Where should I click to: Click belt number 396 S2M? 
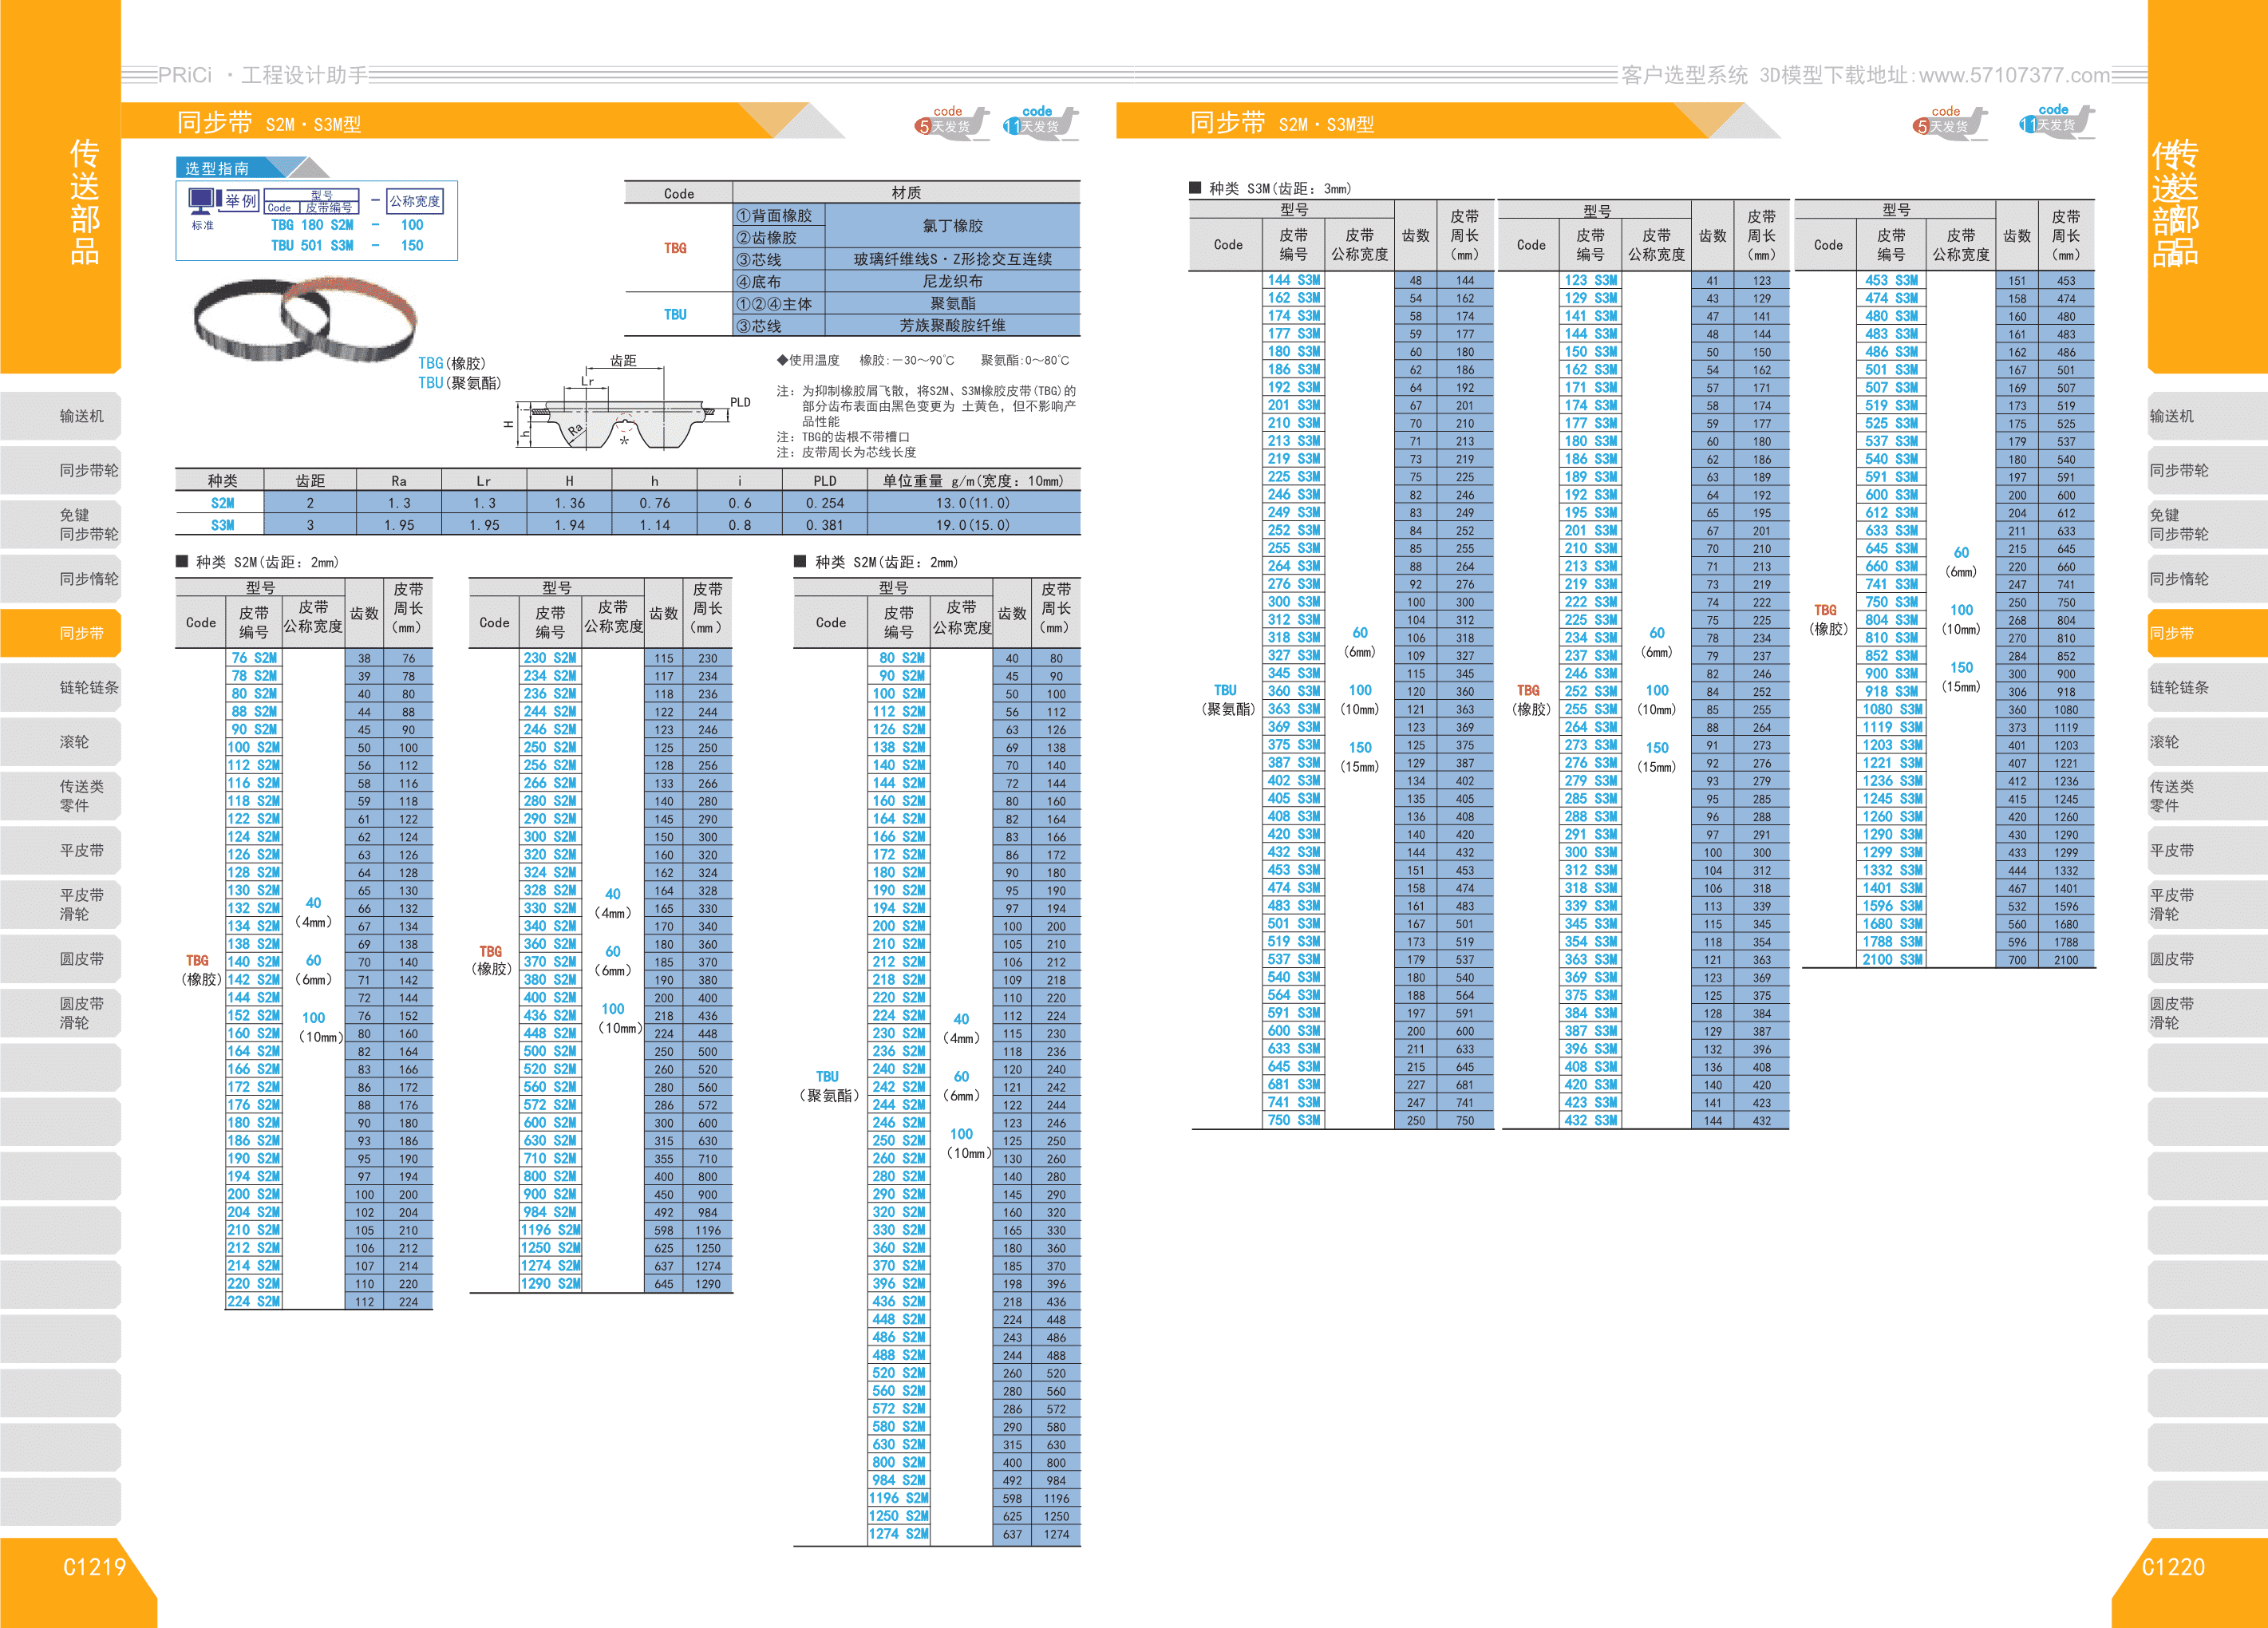click(x=898, y=1283)
